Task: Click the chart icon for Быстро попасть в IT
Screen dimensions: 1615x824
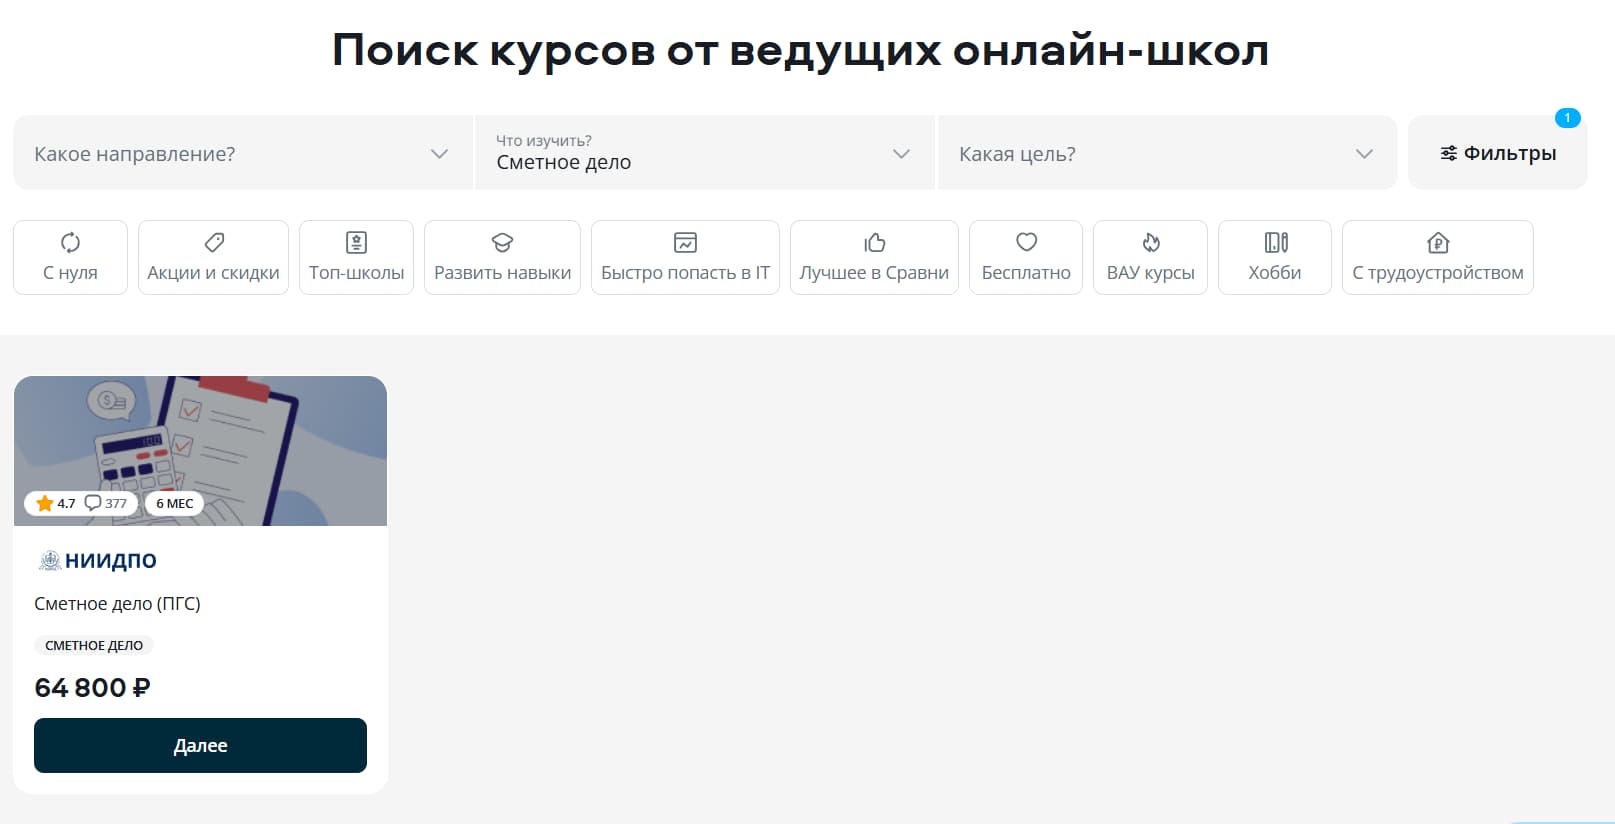Action: [x=685, y=242]
